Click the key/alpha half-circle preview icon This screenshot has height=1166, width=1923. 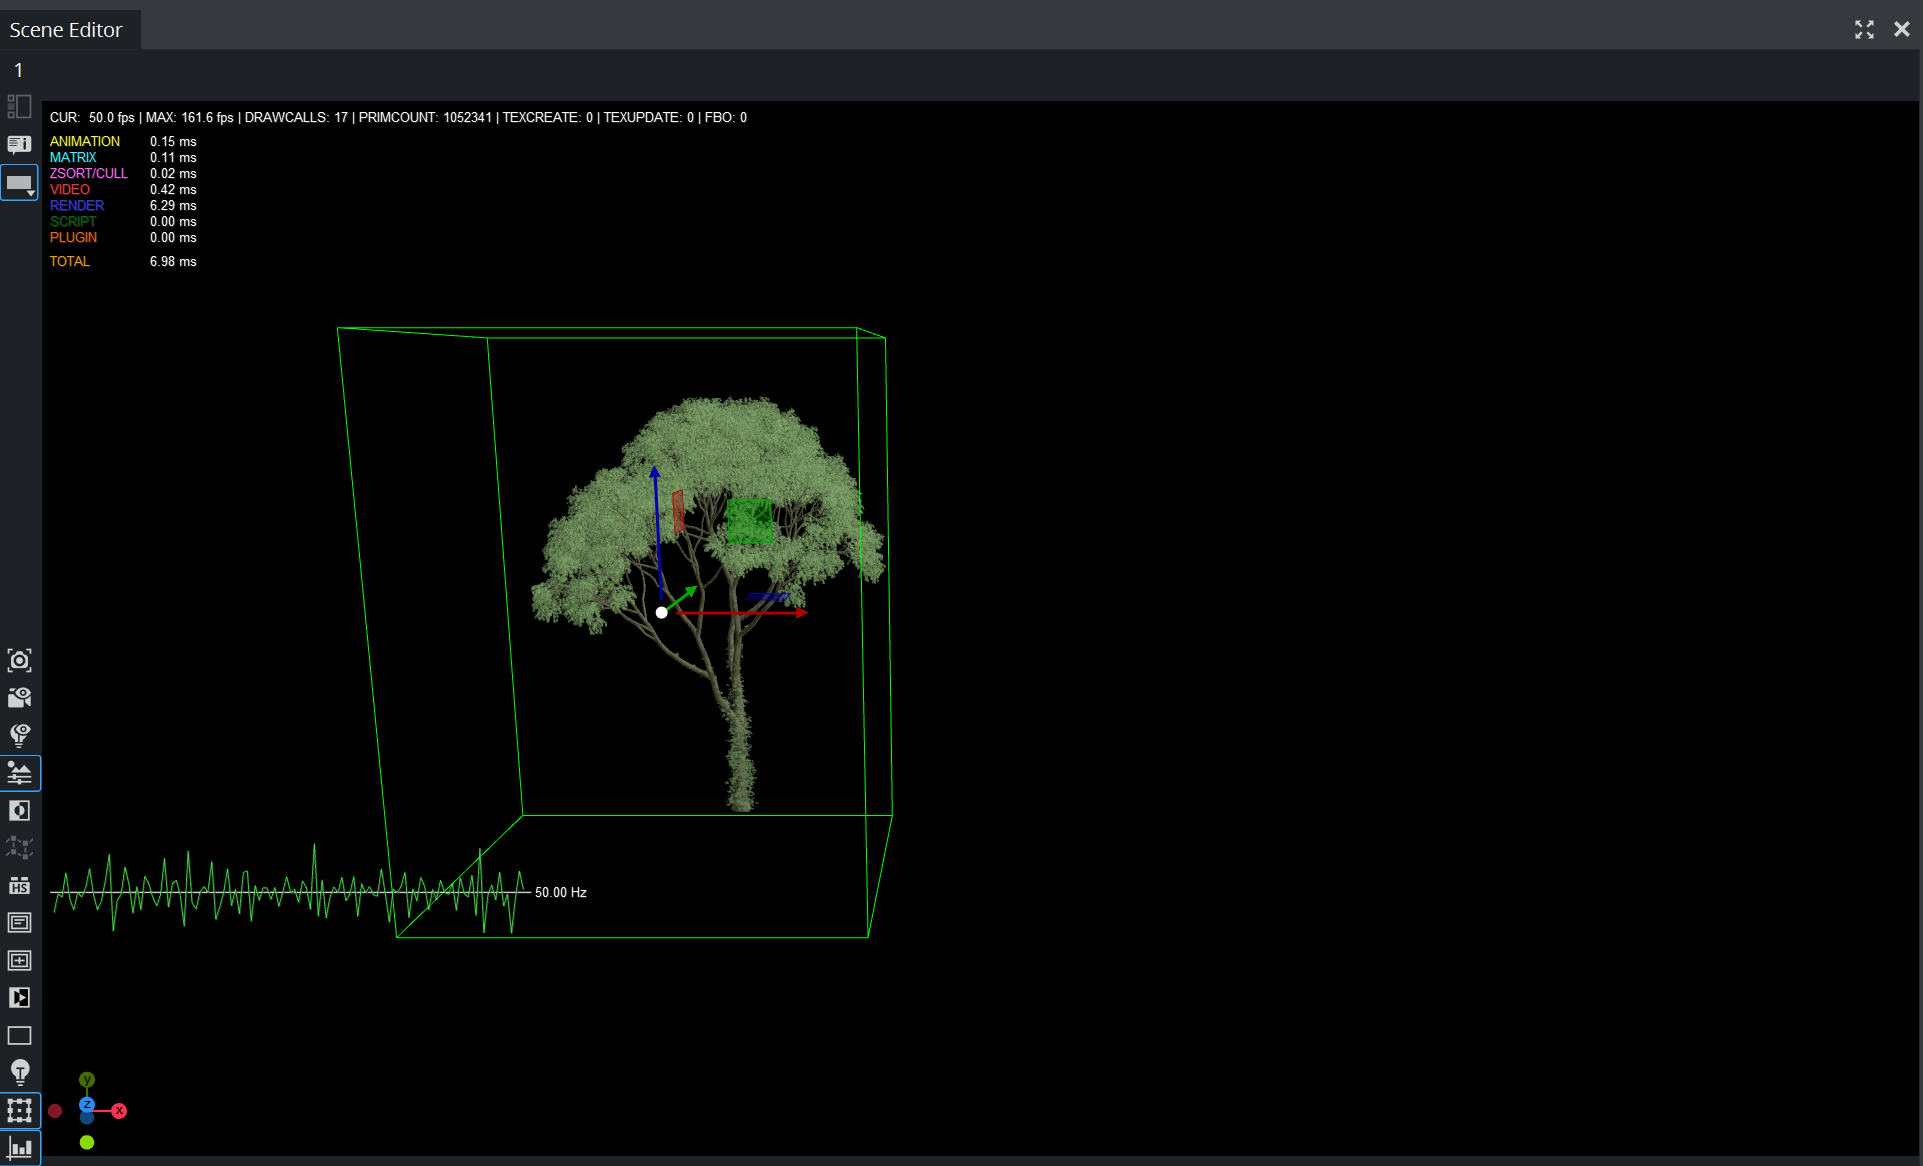tap(19, 810)
